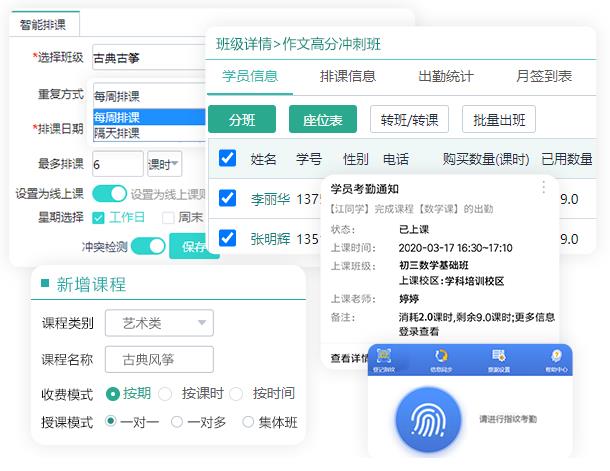Click the 批量出班 button
Viewport: 610px width, 471px height.
coord(499,120)
